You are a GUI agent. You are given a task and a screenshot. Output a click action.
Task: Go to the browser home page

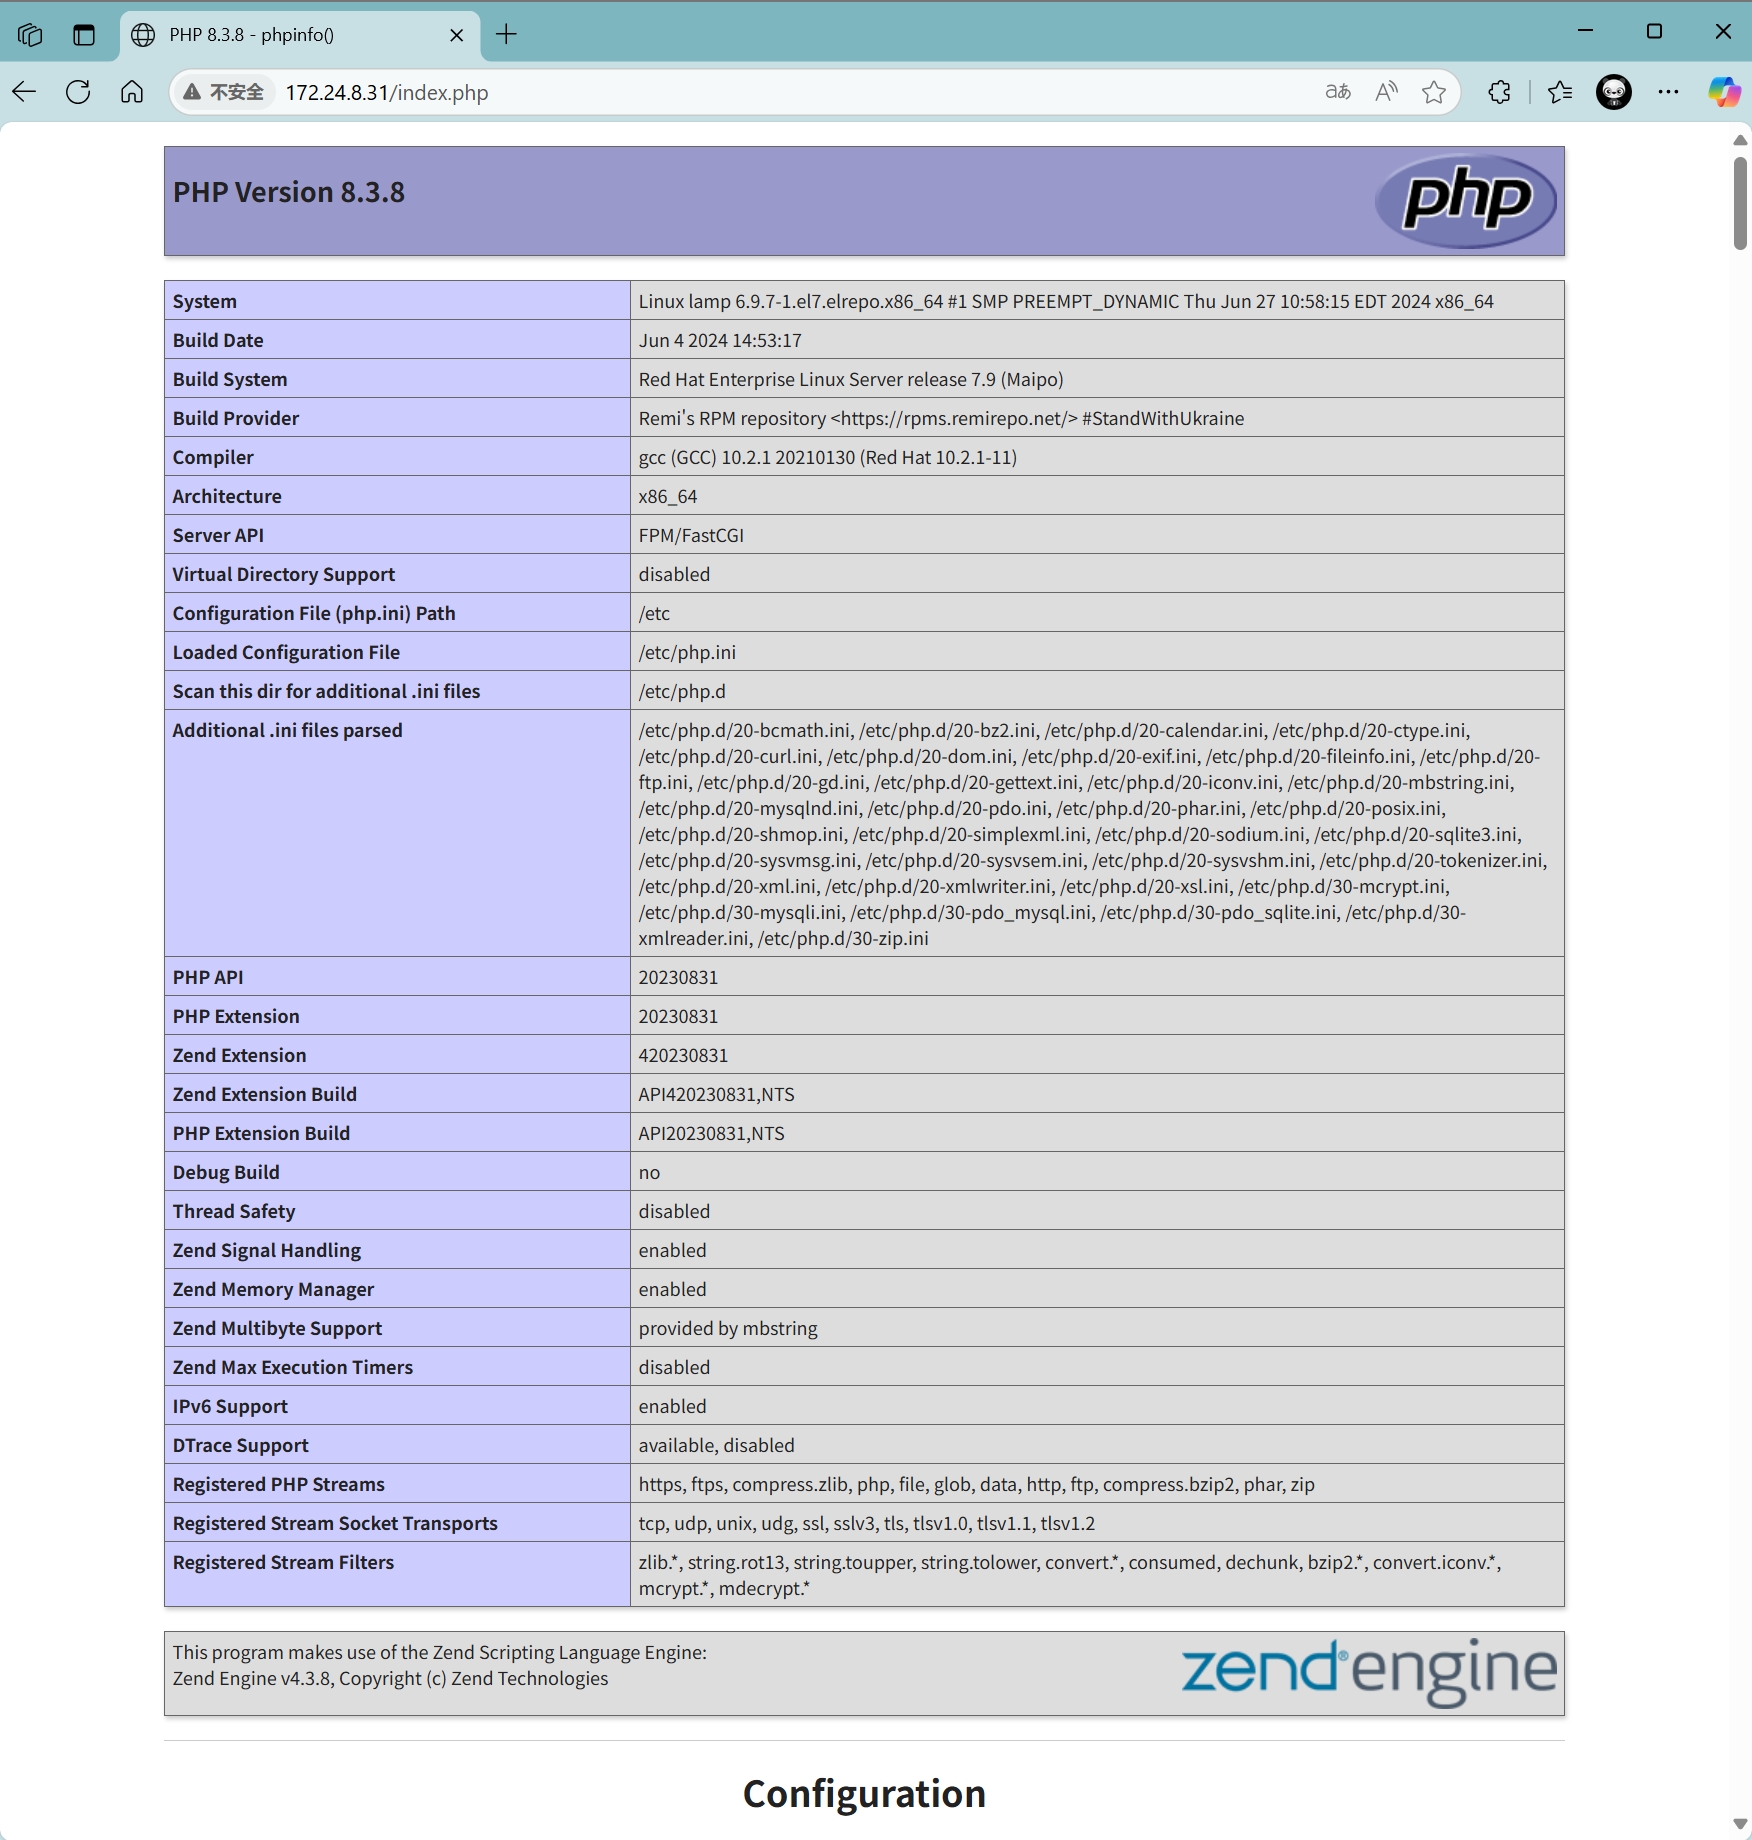(x=132, y=92)
